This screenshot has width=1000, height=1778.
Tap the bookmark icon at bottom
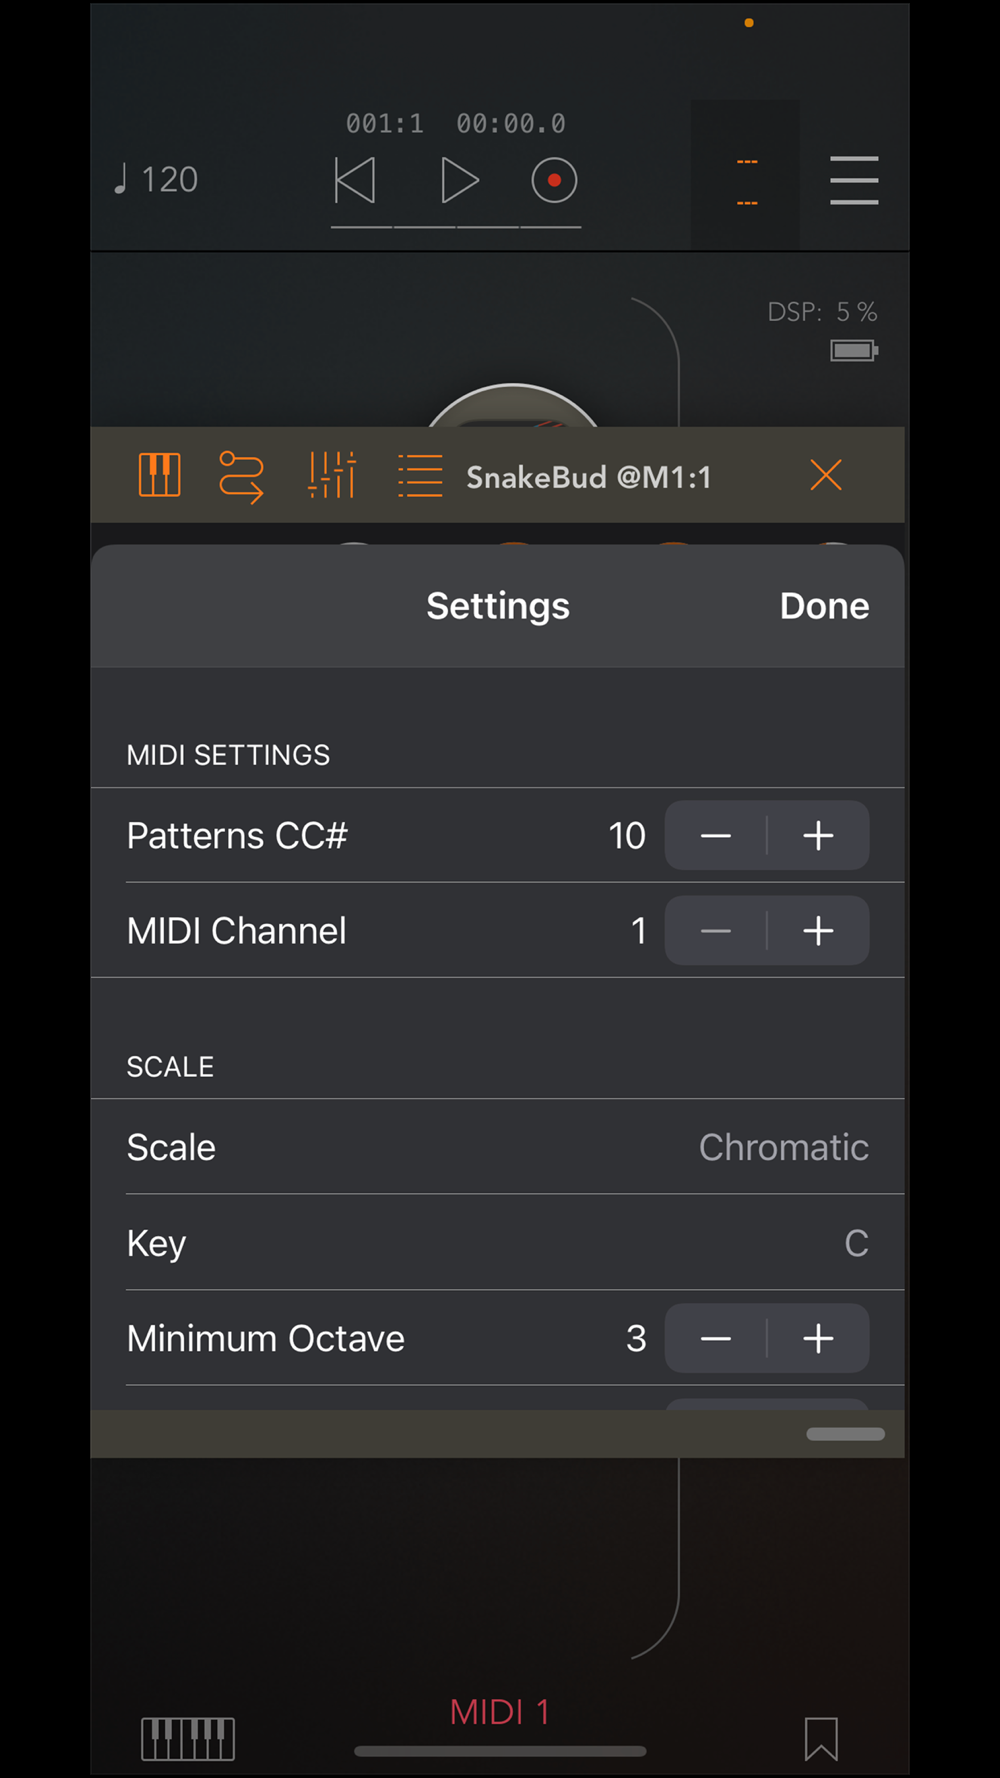click(x=821, y=1738)
